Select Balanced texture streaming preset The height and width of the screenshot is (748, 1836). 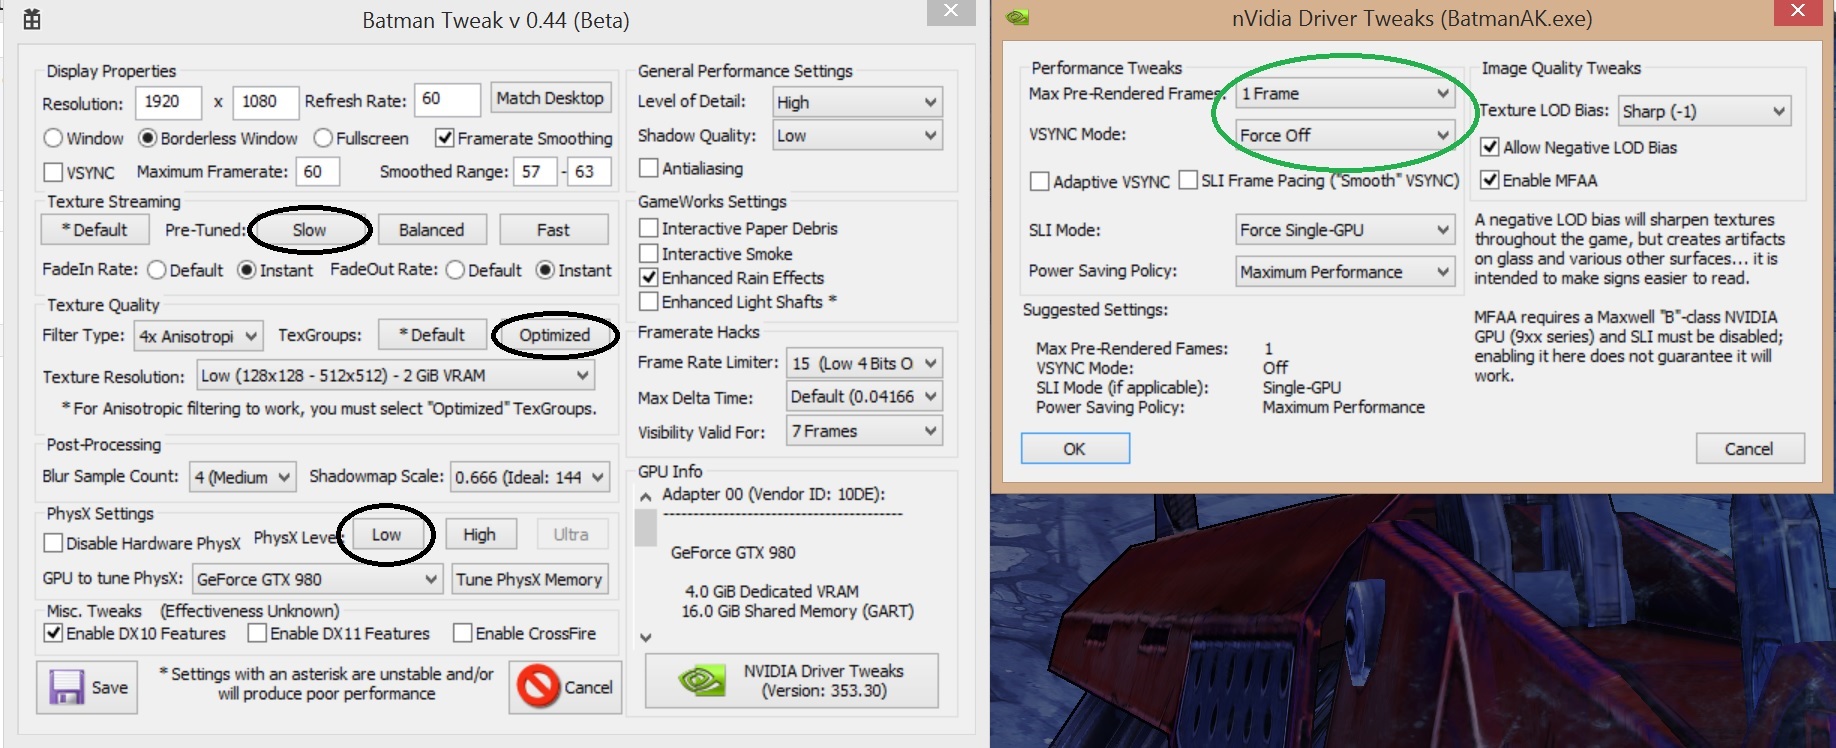(x=431, y=230)
